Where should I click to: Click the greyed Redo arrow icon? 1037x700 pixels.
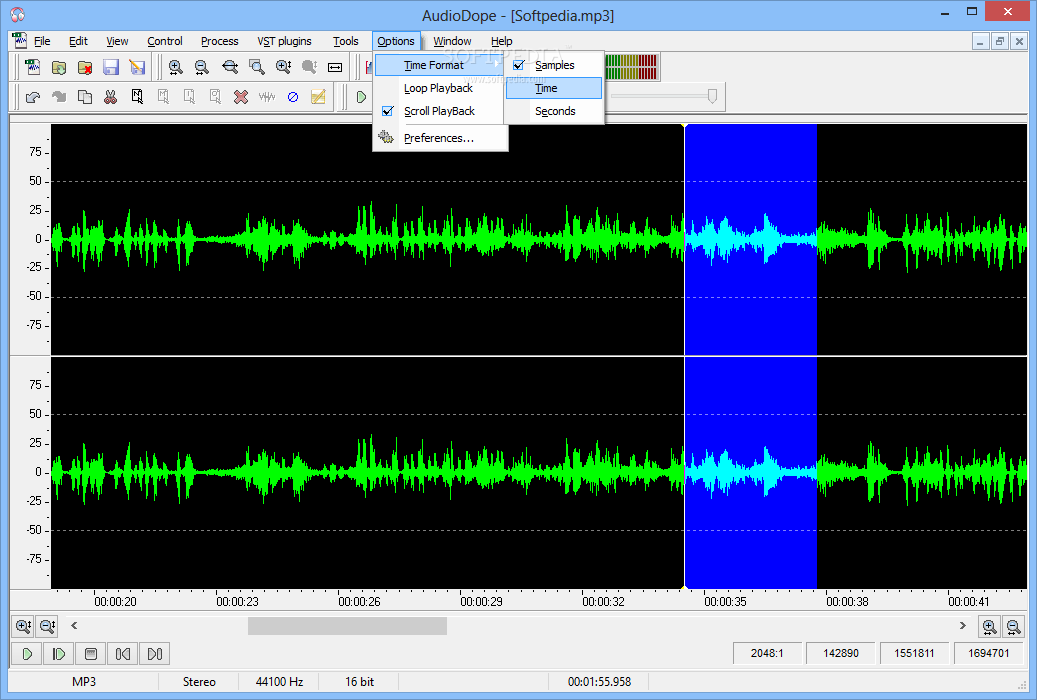59,97
